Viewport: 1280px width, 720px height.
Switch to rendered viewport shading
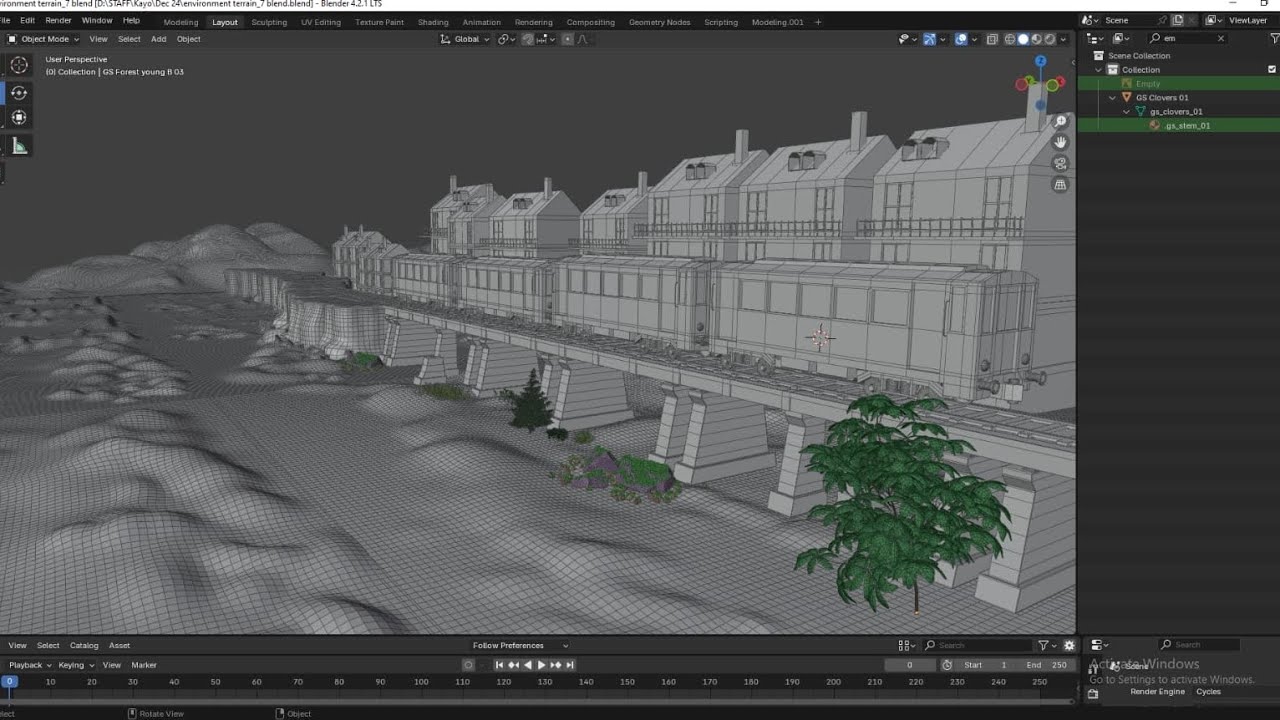(1050, 39)
